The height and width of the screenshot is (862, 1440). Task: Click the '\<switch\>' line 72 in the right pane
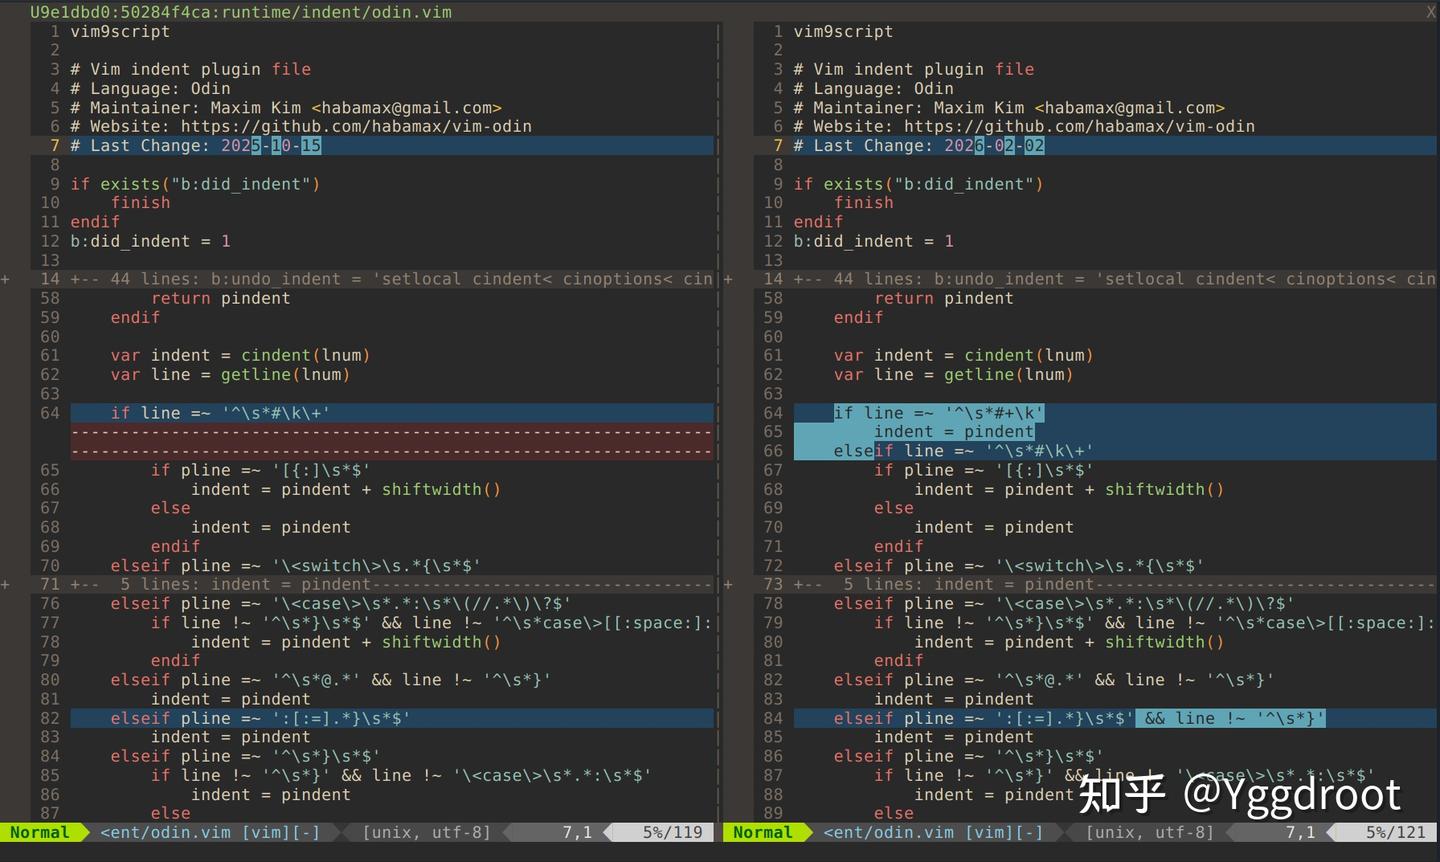(x=1018, y=566)
